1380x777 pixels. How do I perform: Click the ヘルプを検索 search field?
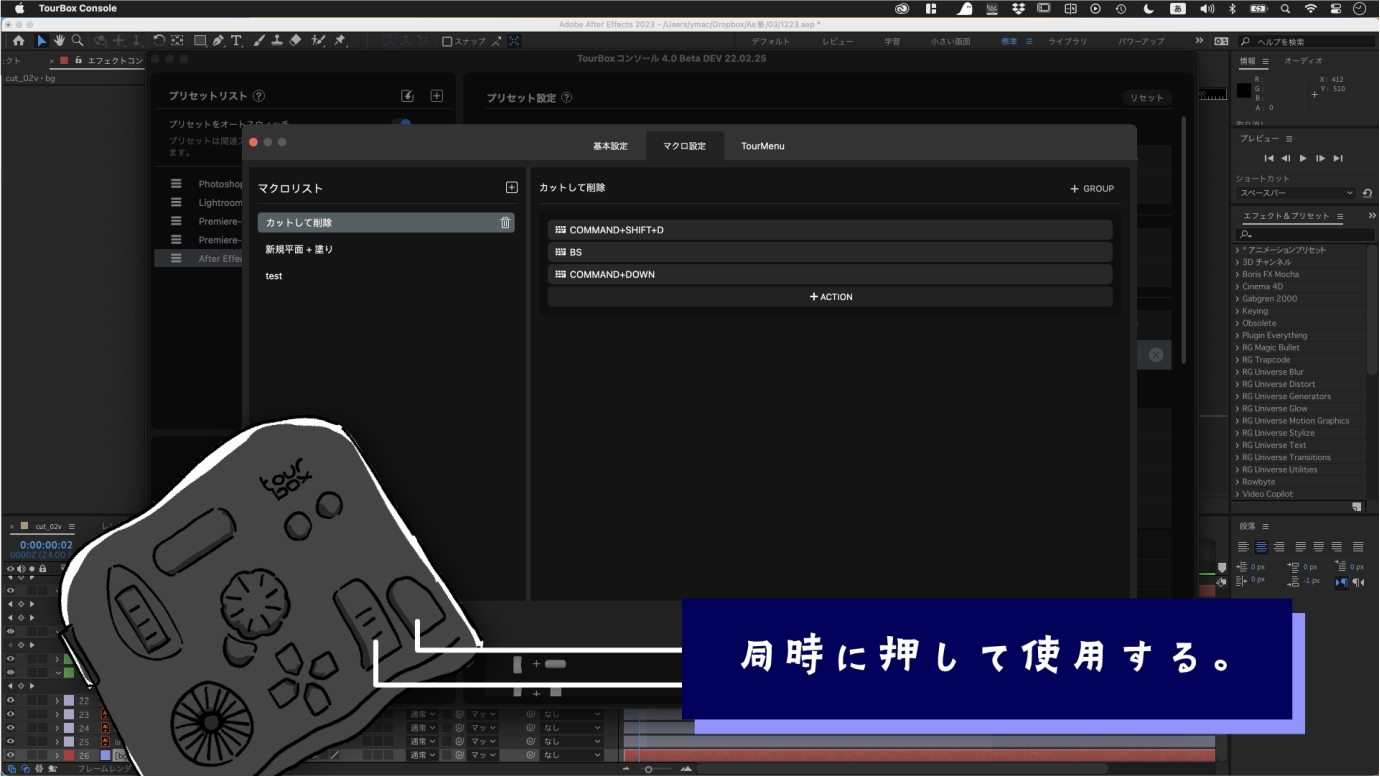1305,42
